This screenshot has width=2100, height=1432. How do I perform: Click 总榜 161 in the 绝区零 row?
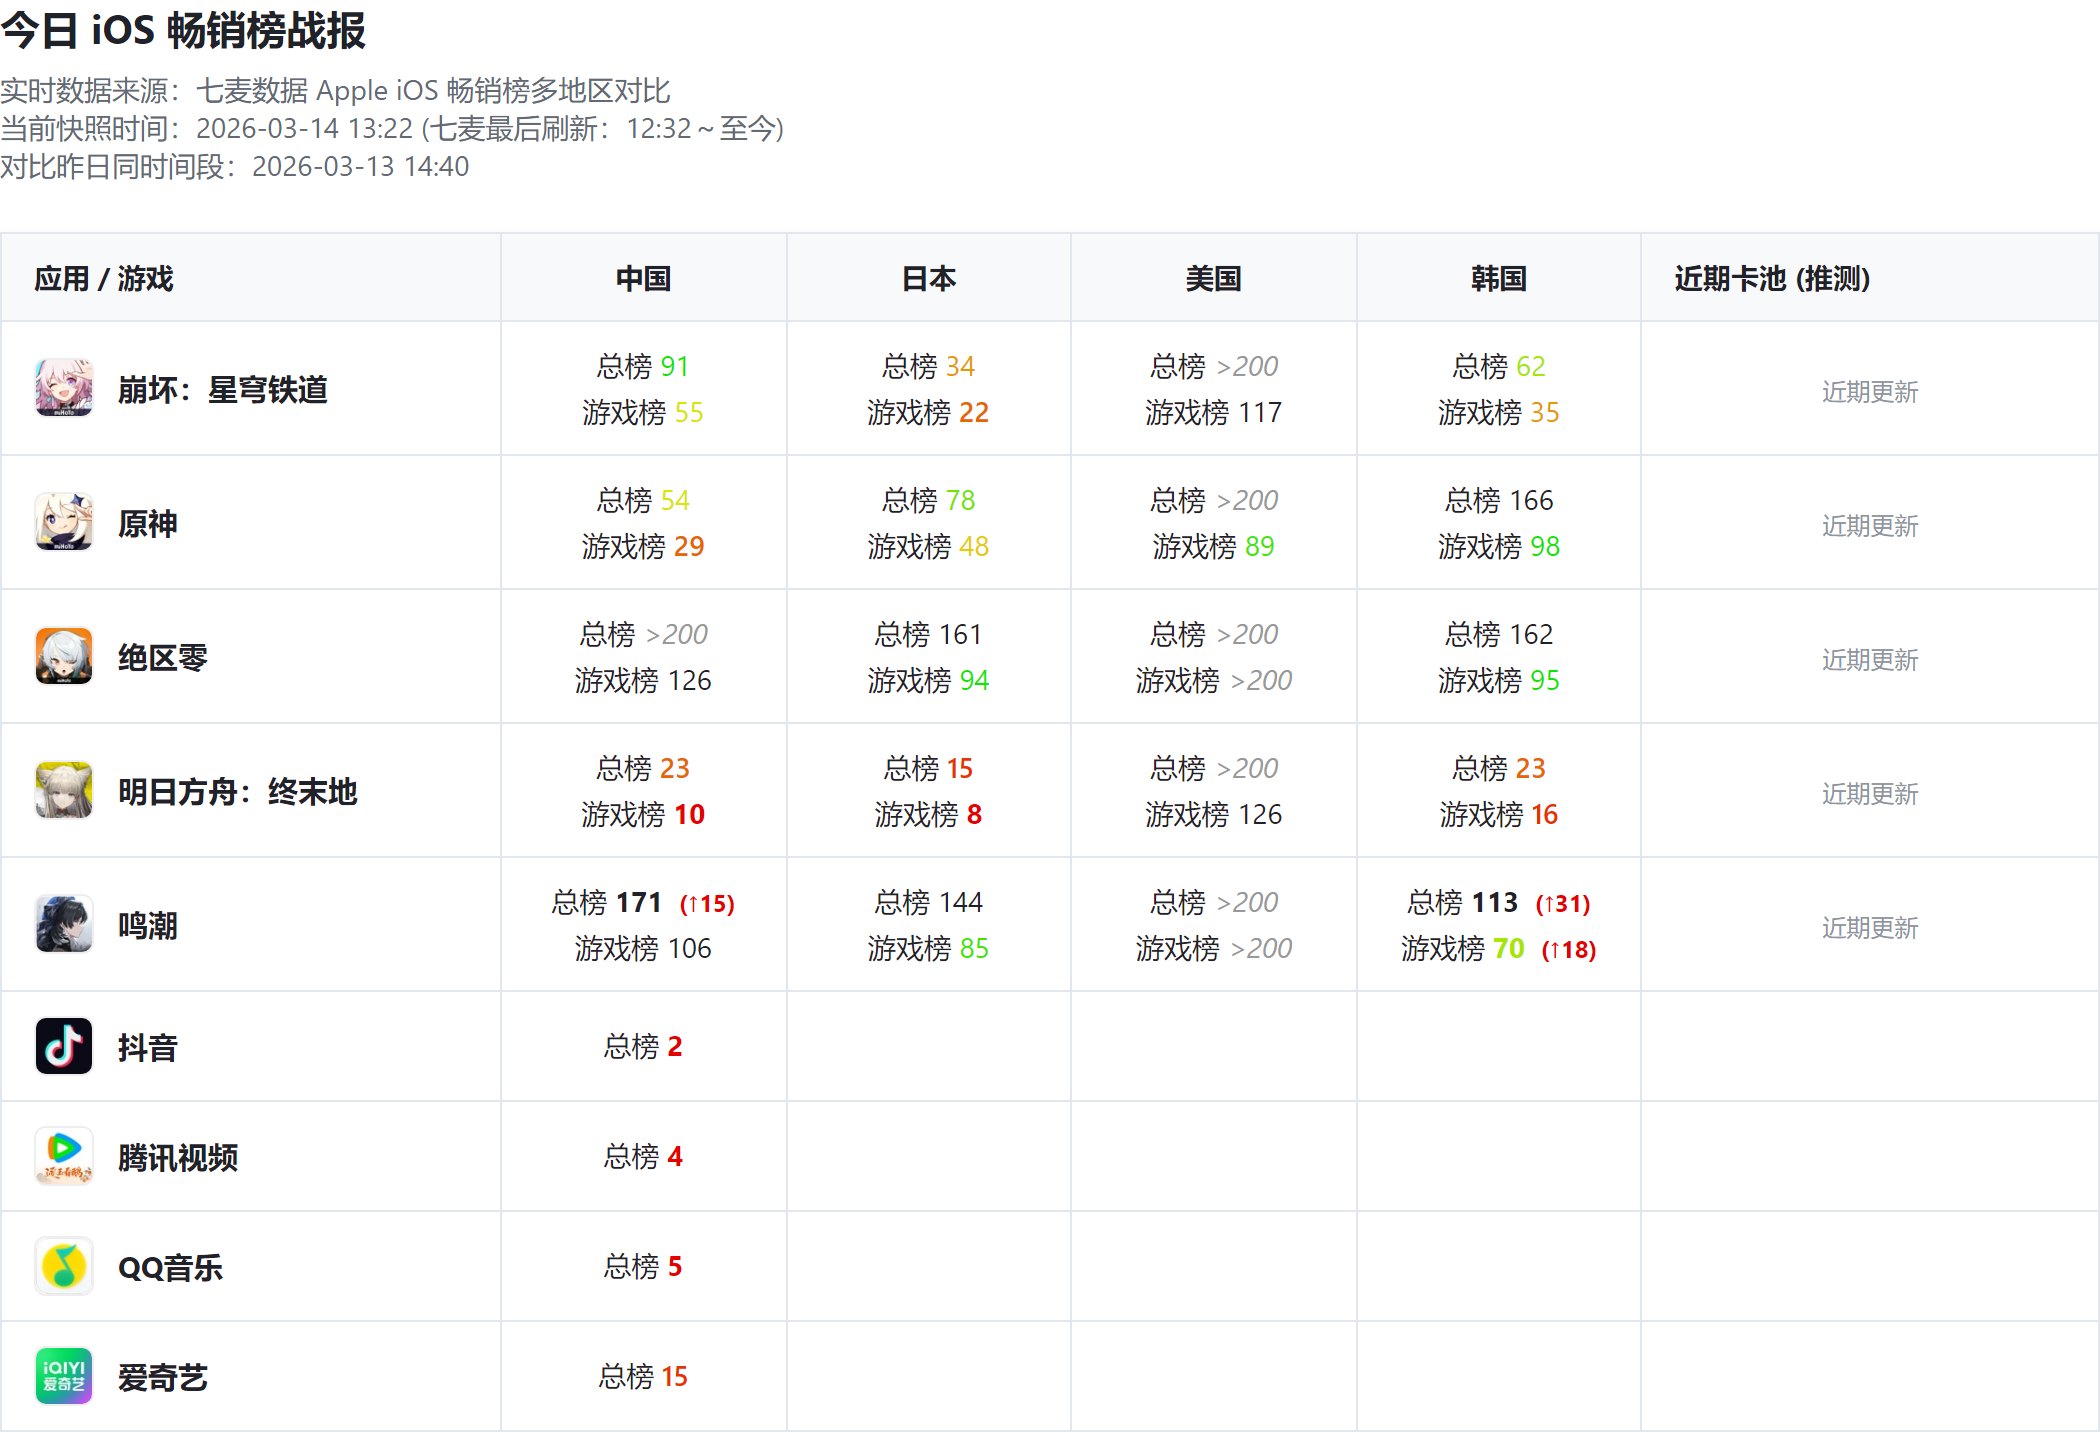tap(929, 634)
